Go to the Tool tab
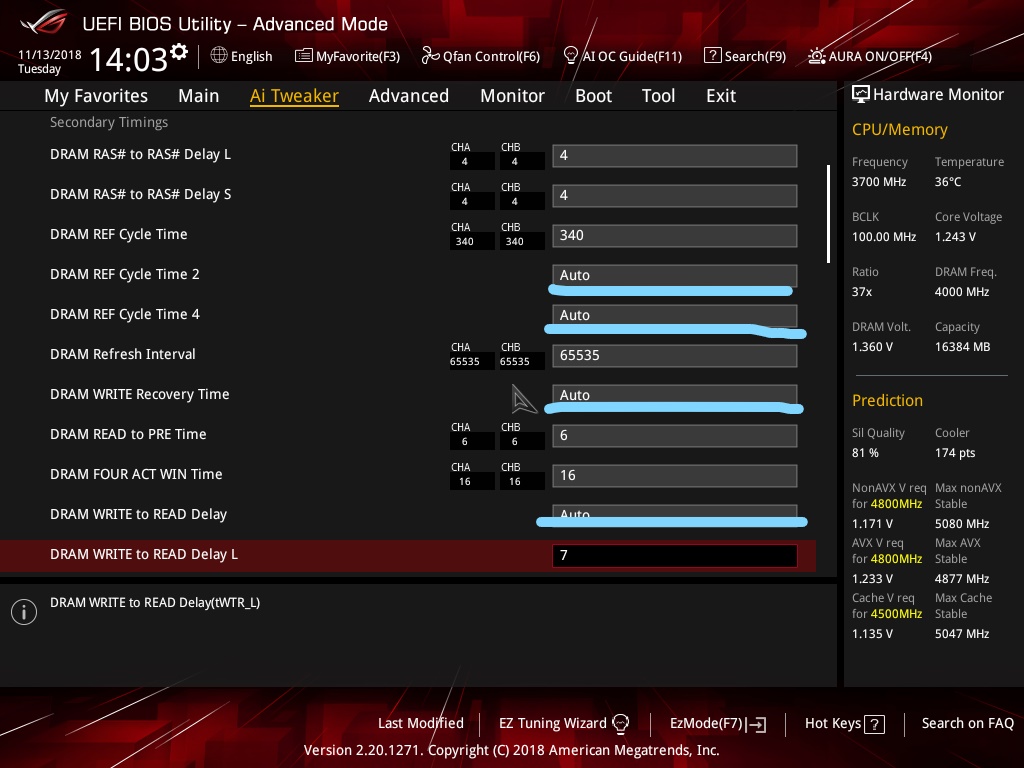The width and height of the screenshot is (1024, 768). coord(658,96)
